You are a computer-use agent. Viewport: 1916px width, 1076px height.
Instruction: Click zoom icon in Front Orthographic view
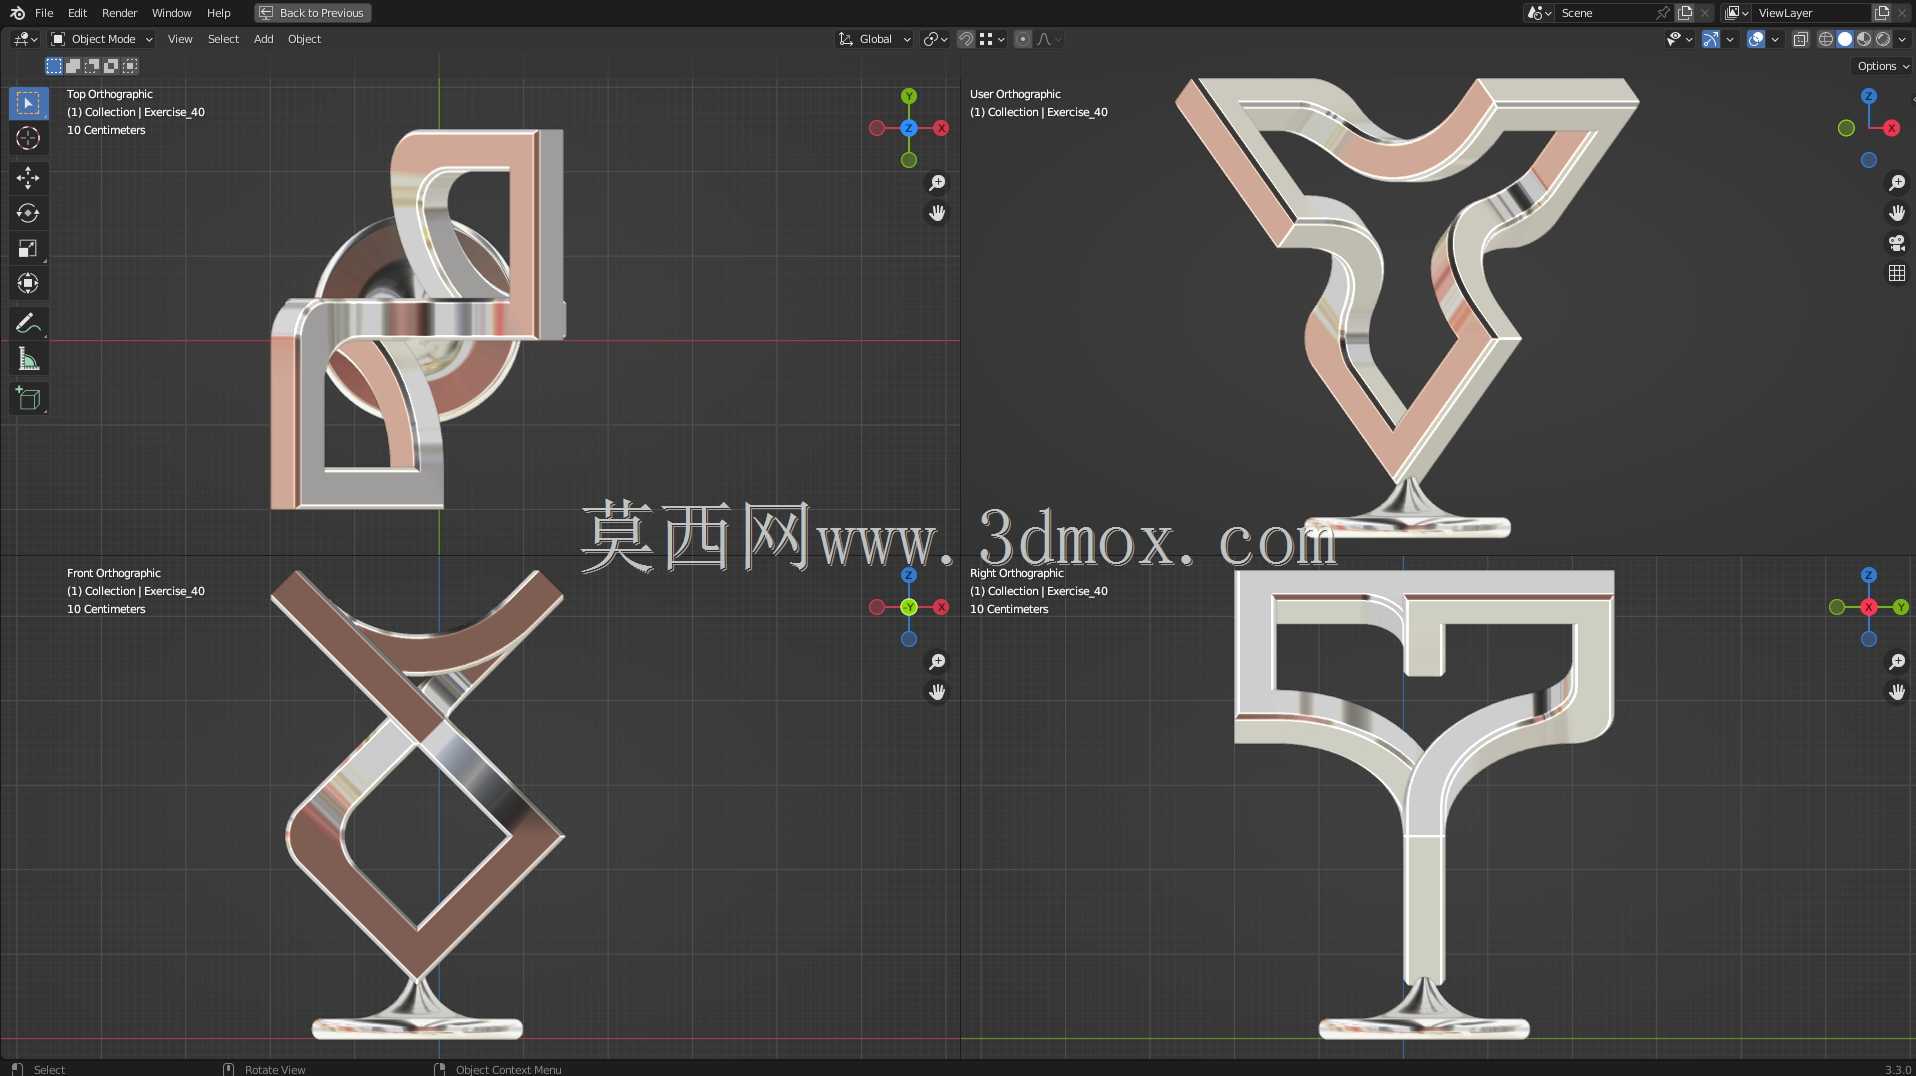pos(937,662)
